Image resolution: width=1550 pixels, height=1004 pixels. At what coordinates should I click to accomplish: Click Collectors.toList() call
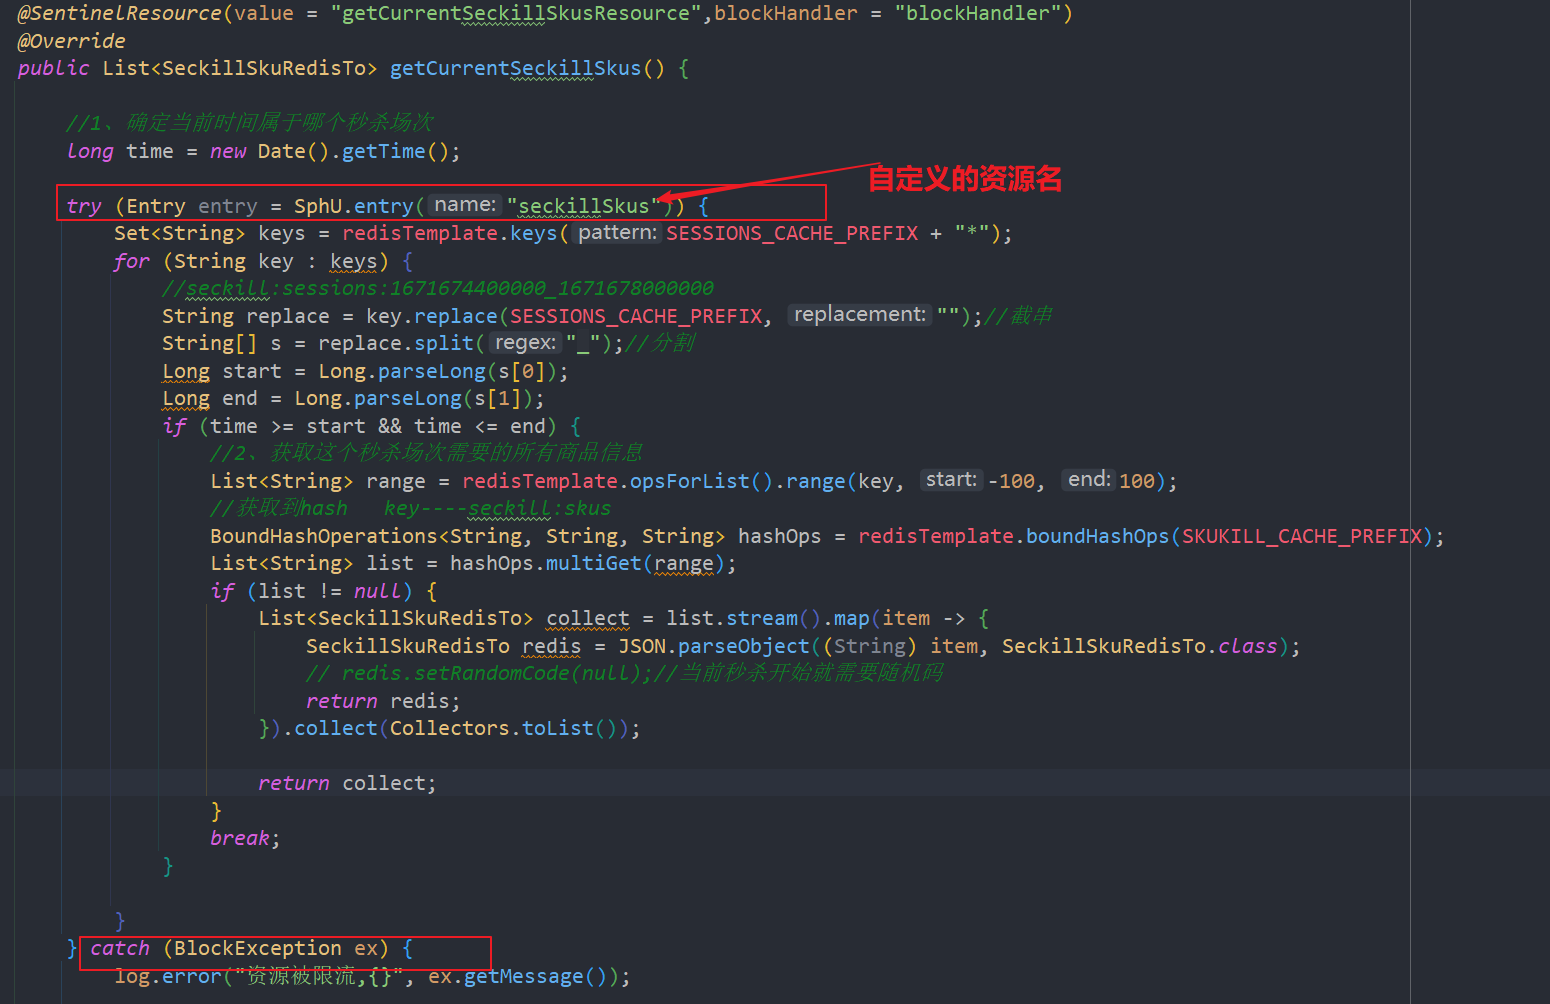click(x=503, y=728)
